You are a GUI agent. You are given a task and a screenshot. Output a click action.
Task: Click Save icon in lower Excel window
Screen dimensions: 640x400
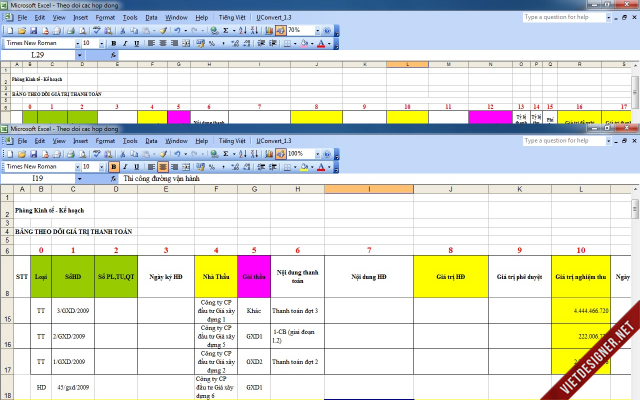tap(32, 153)
